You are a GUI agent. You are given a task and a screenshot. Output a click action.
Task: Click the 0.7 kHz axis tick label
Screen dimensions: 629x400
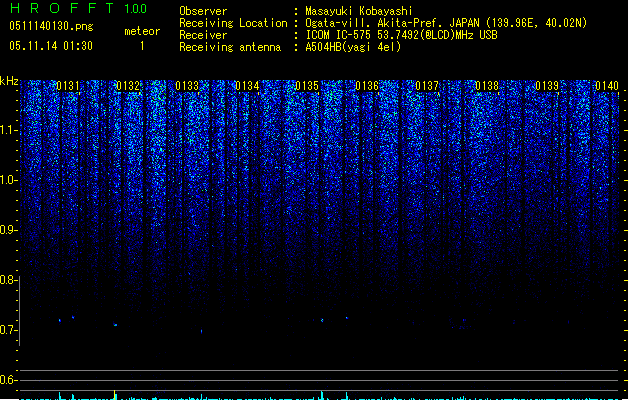point(8,330)
